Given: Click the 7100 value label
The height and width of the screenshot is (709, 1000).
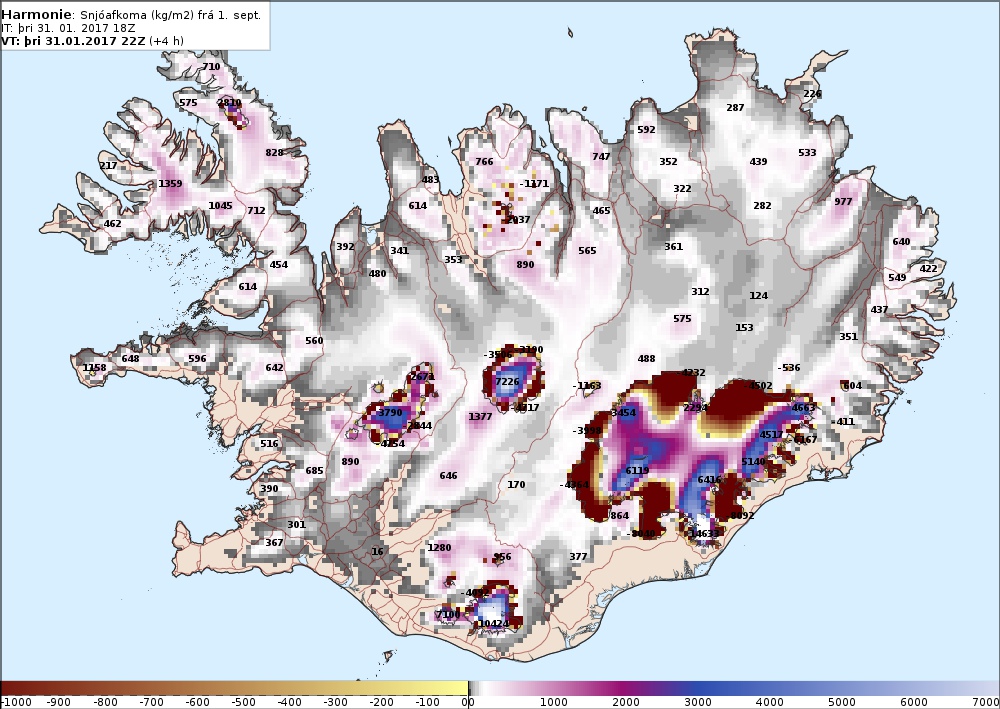Looking at the screenshot, I should point(448,615).
